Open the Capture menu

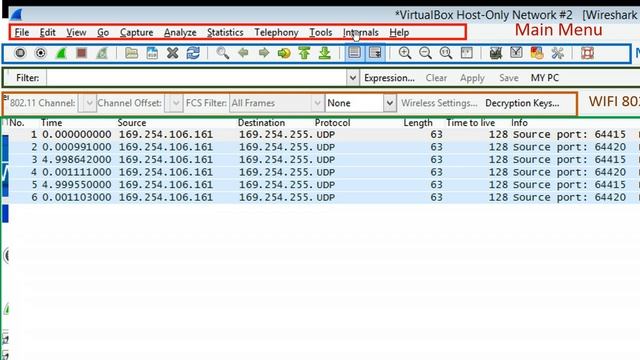pos(136,32)
